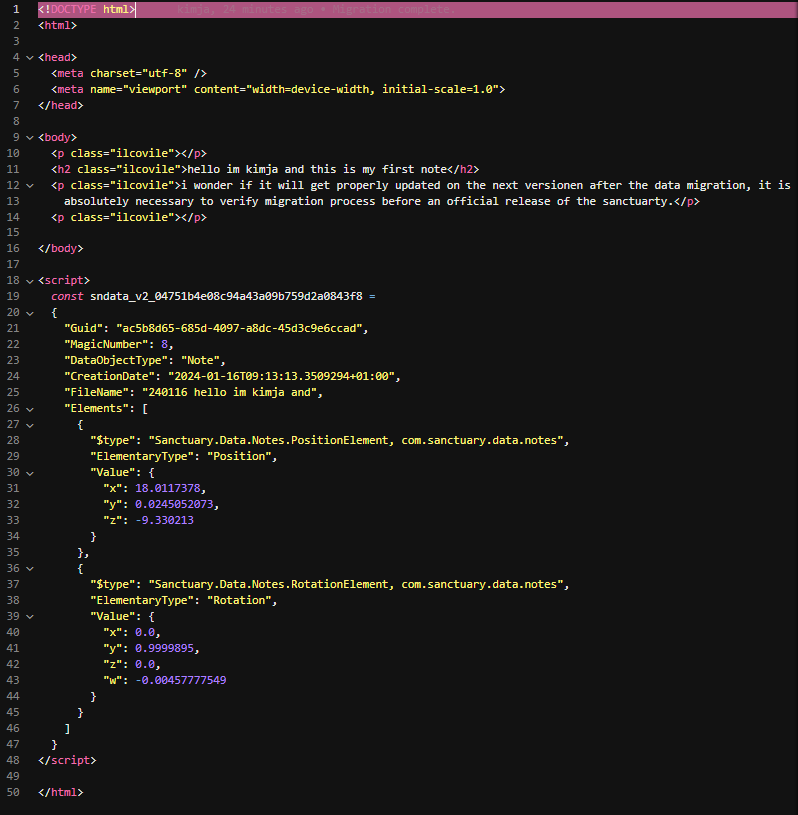Click the DataObjectType value "Note"
798x815 pixels.
click(x=200, y=360)
